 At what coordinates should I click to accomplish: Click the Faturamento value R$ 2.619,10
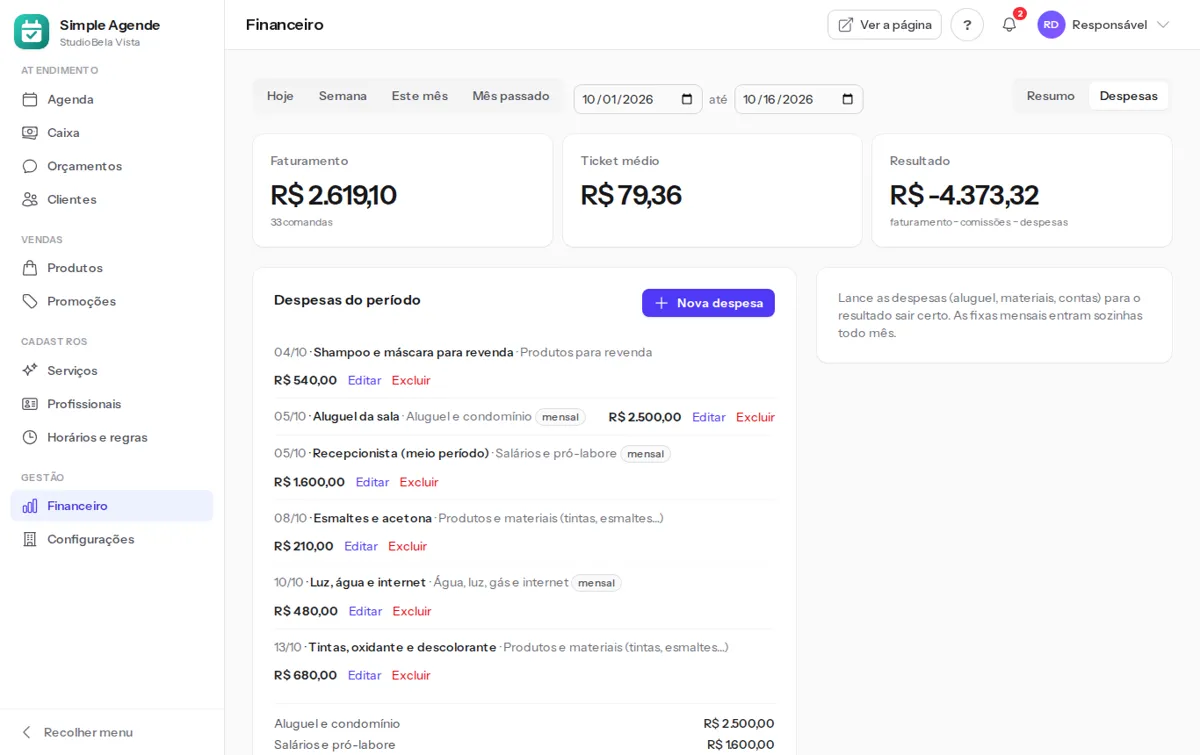pos(334,195)
